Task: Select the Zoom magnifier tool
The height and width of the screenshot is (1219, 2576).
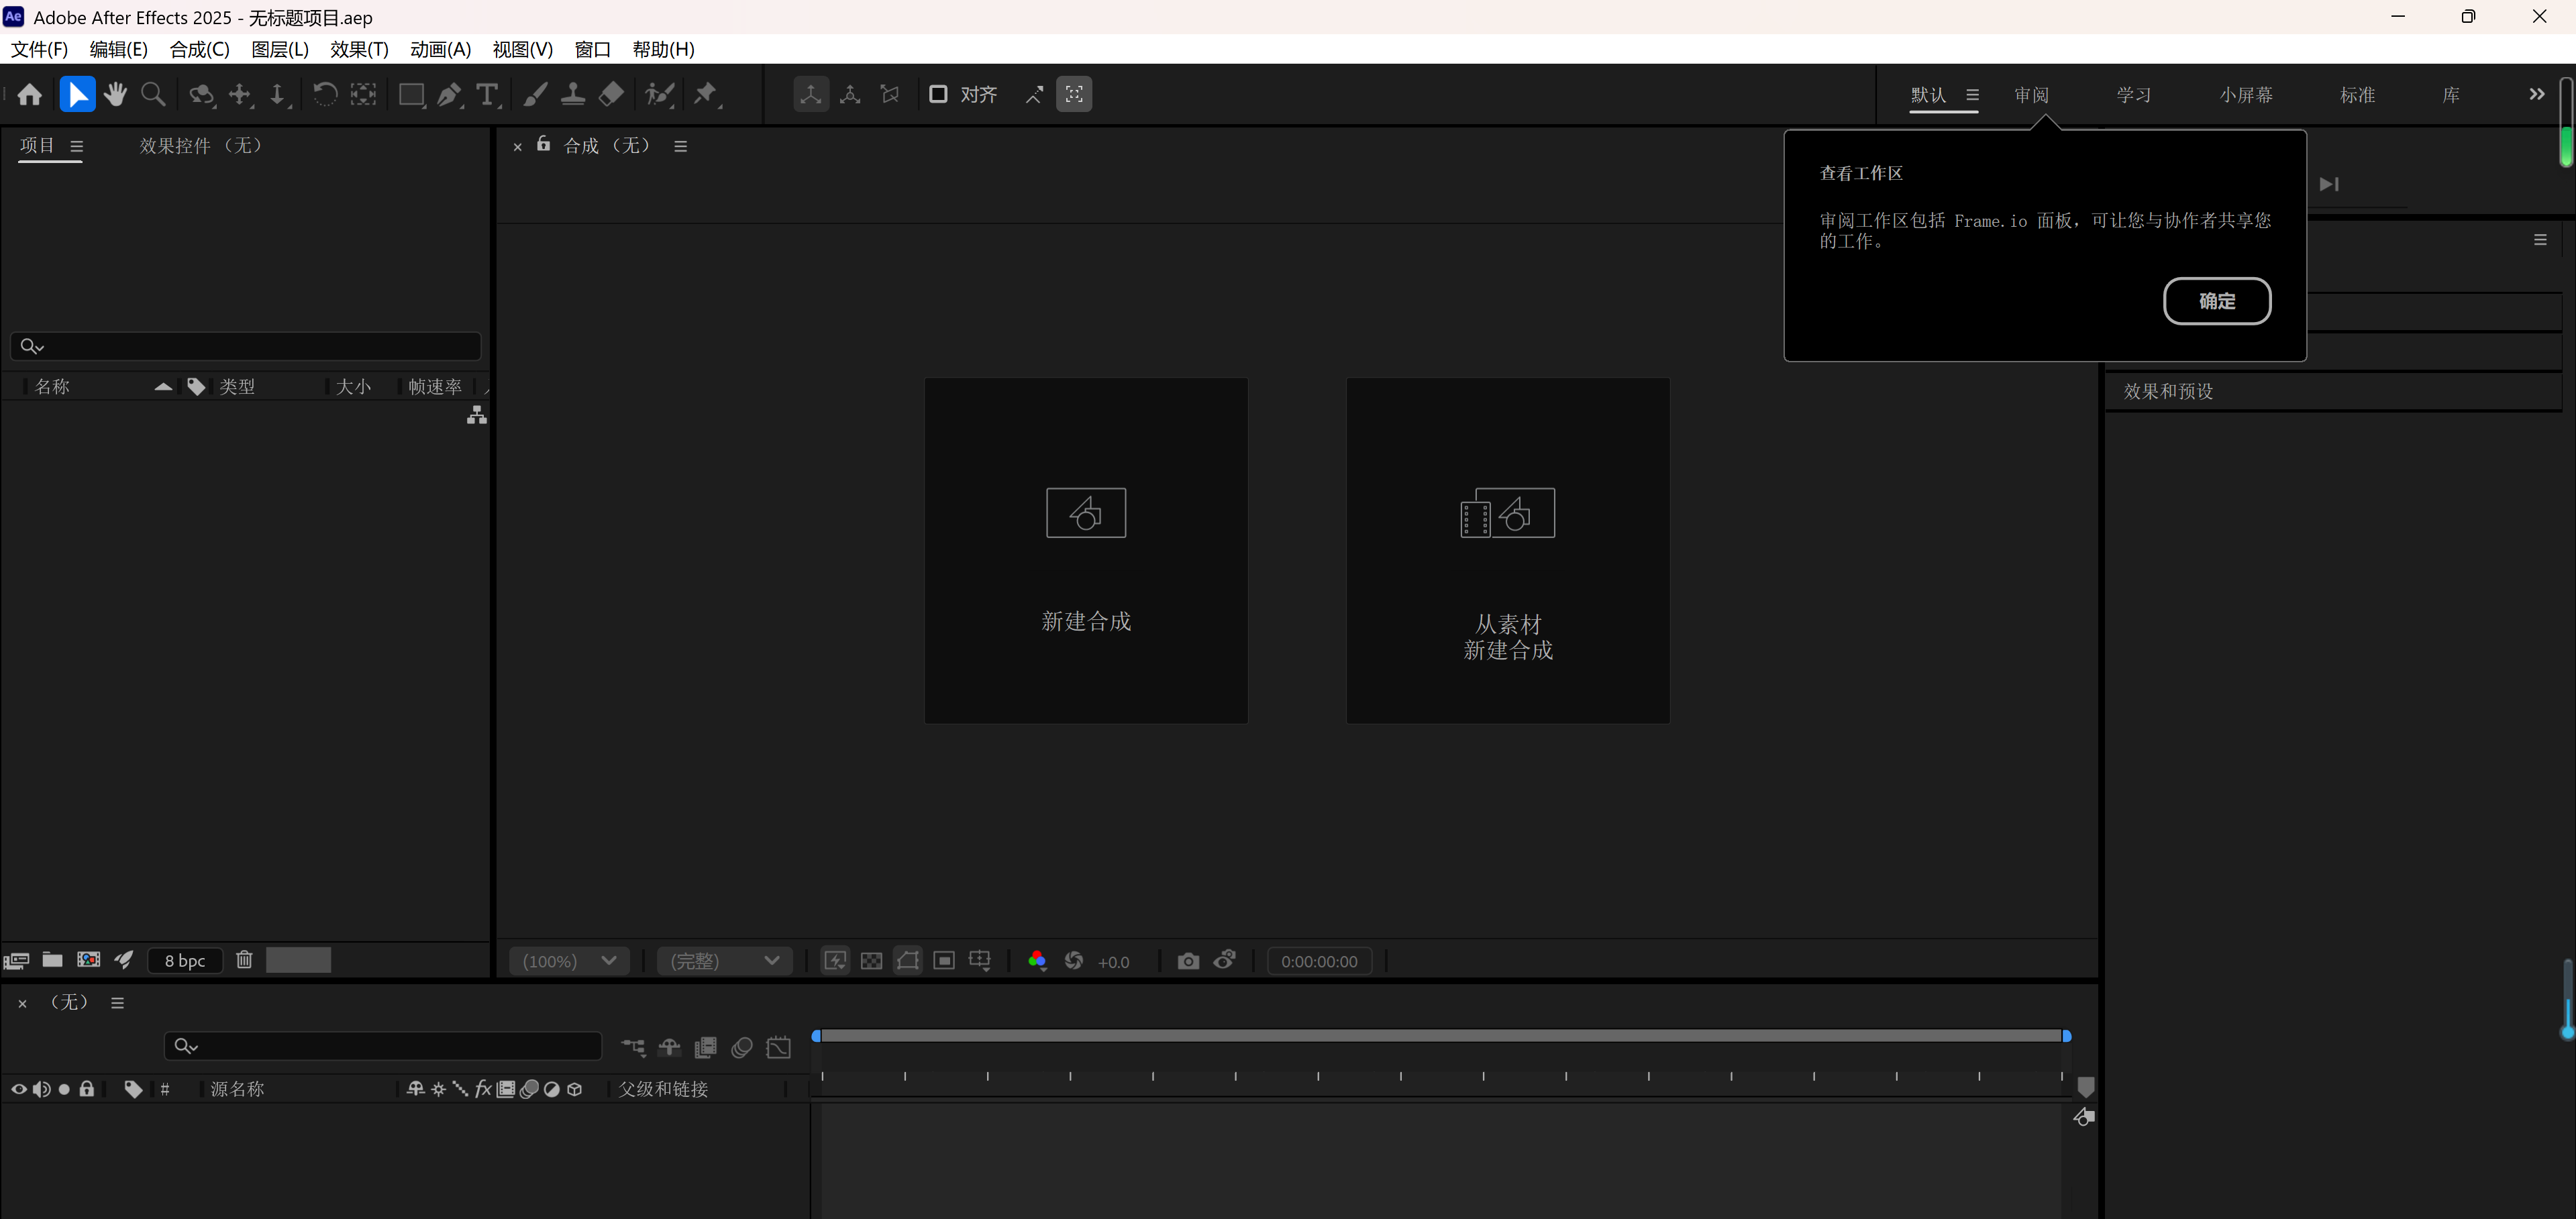Action: click(153, 94)
